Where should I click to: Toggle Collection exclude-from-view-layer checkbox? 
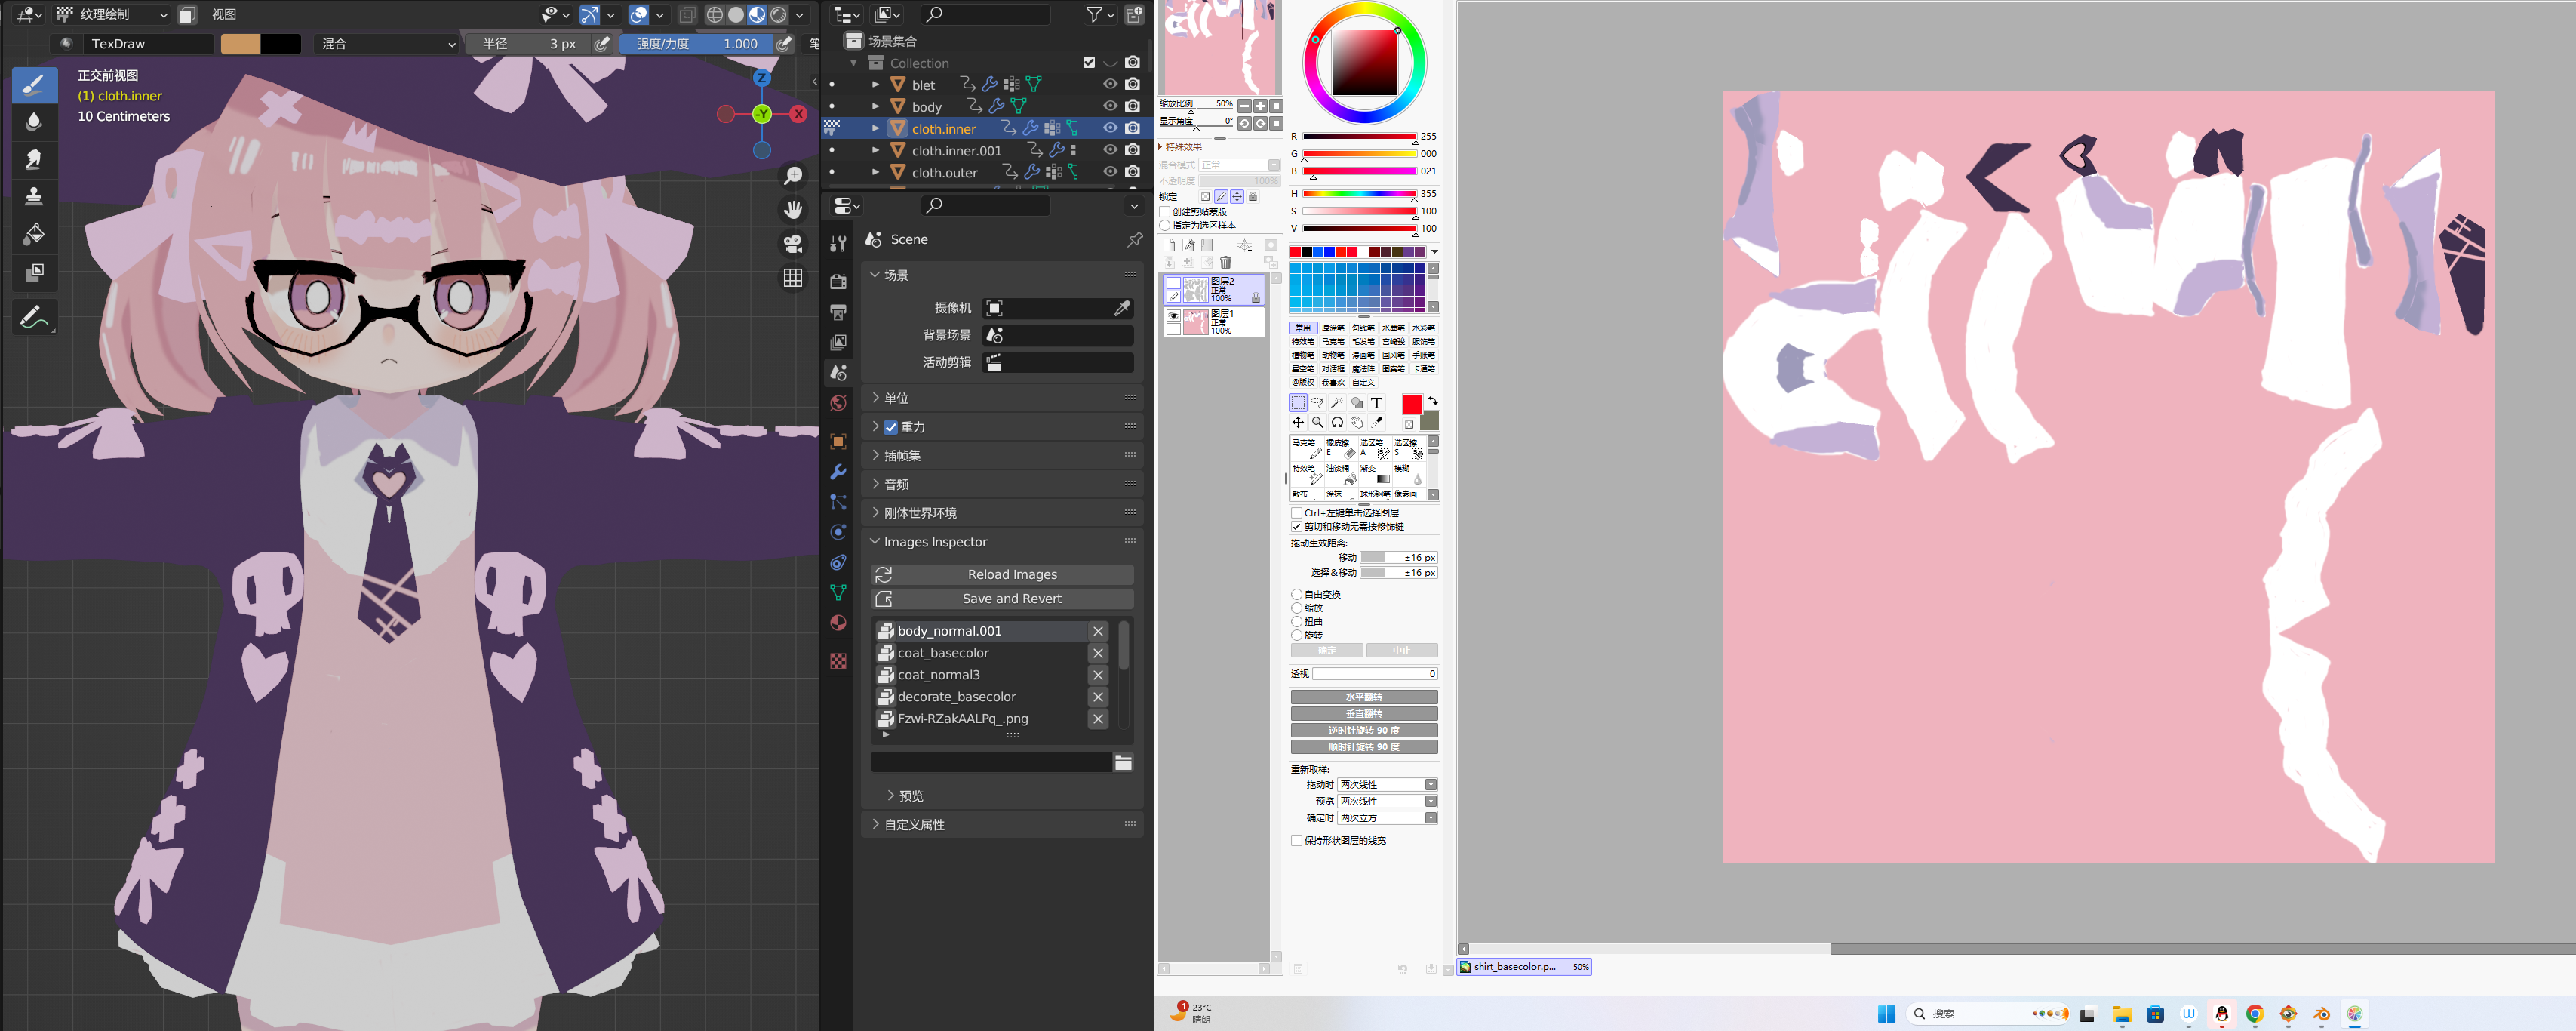pyautogui.click(x=1088, y=62)
